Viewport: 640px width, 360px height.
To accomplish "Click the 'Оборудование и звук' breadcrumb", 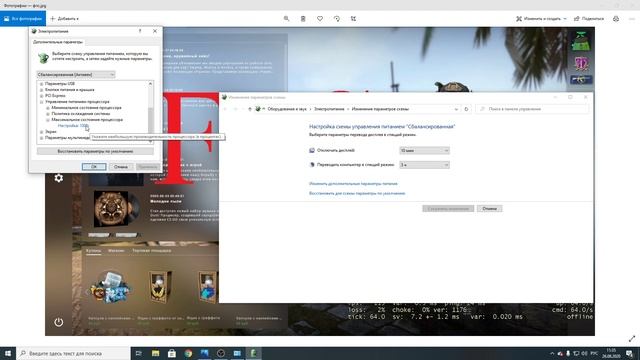I will 287,109.
